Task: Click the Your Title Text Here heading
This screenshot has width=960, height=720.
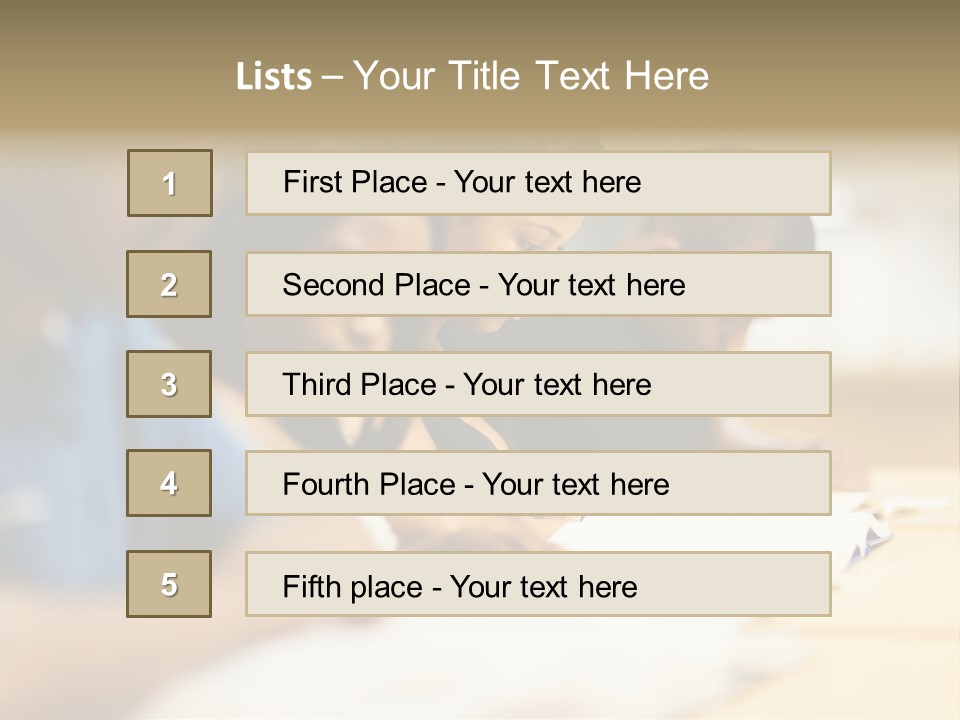Action: (531, 77)
